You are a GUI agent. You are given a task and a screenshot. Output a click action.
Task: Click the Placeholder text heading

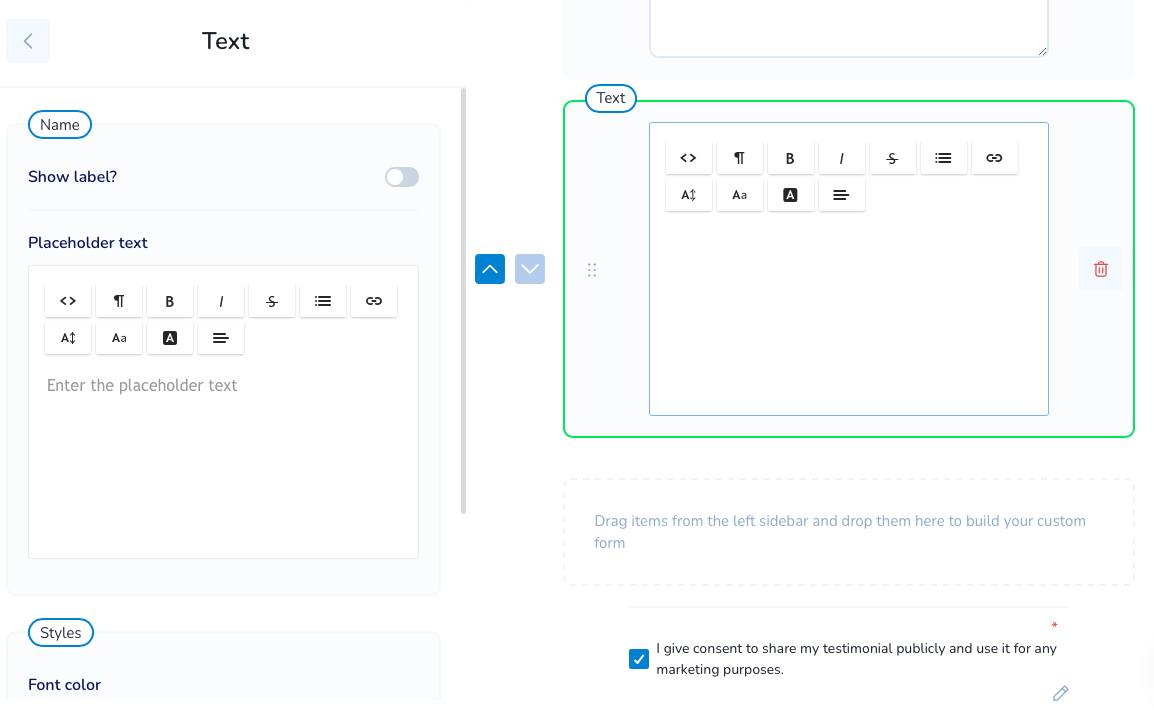(x=88, y=243)
